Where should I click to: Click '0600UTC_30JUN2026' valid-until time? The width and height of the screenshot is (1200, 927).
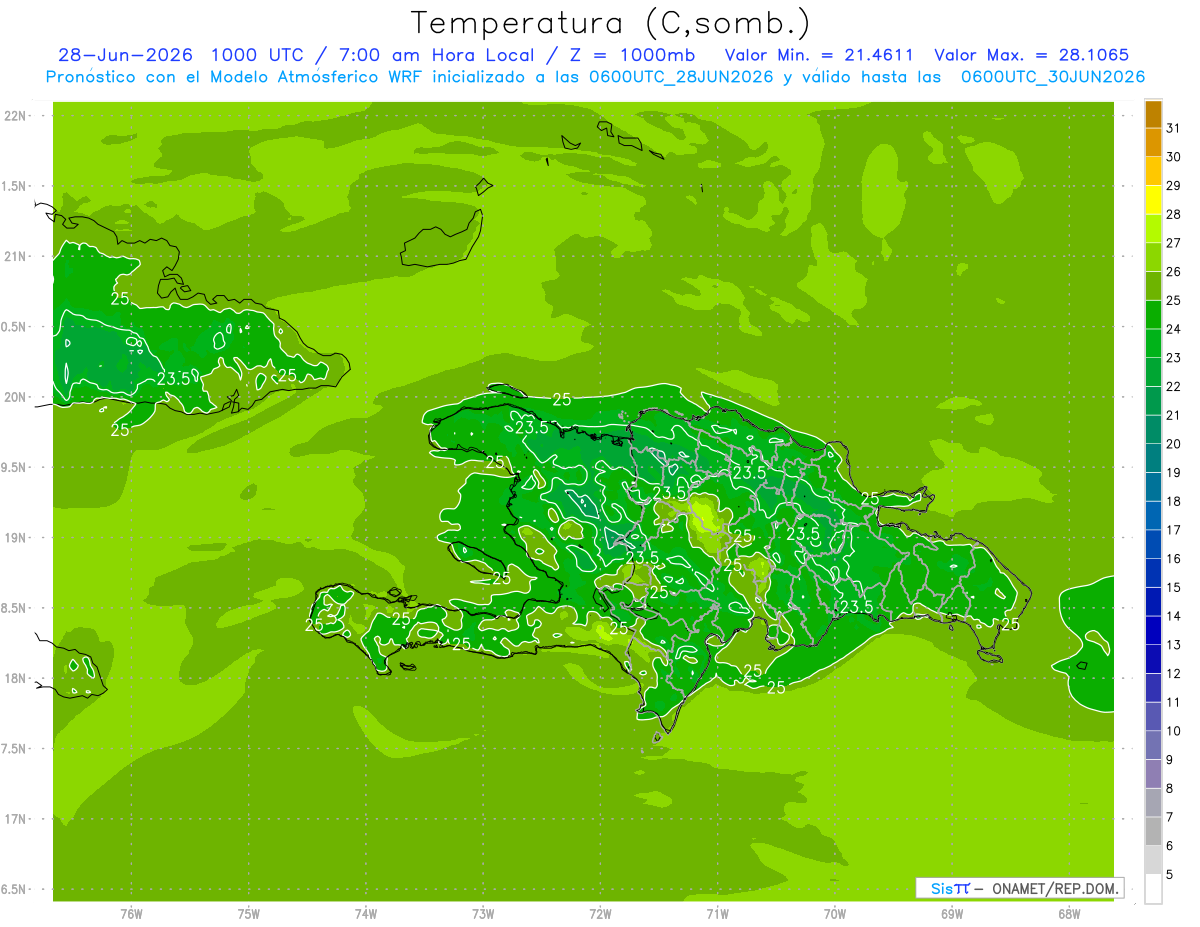coord(1053,77)
